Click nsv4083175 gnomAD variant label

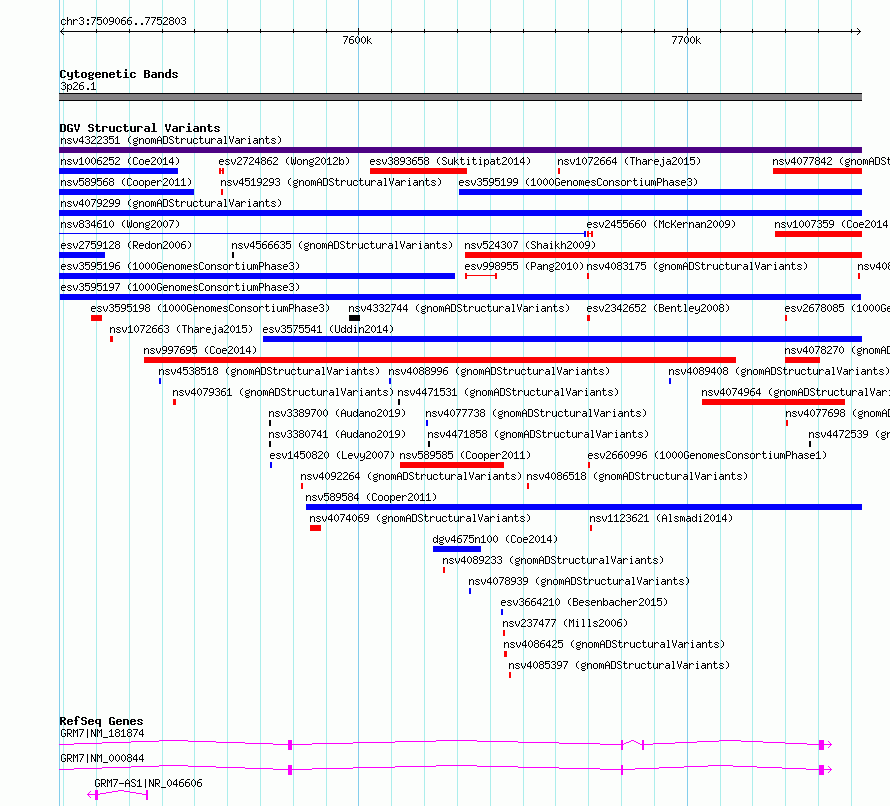697,266
